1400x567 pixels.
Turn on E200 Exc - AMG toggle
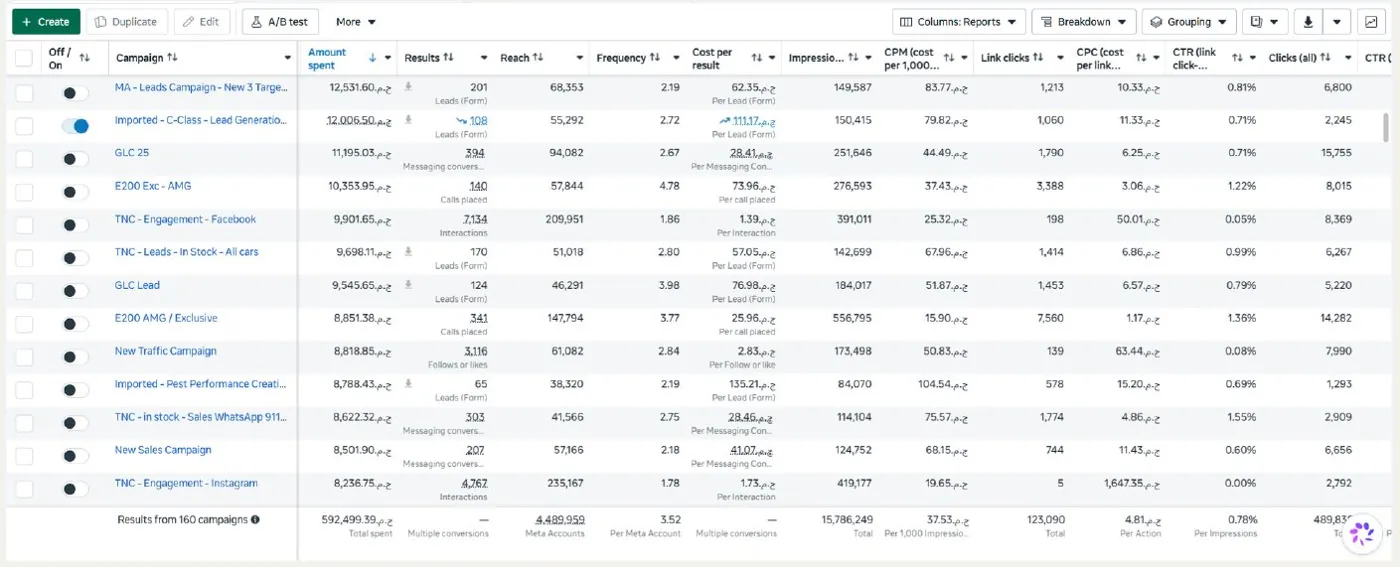pyautogui.click(x=75, y=192)
